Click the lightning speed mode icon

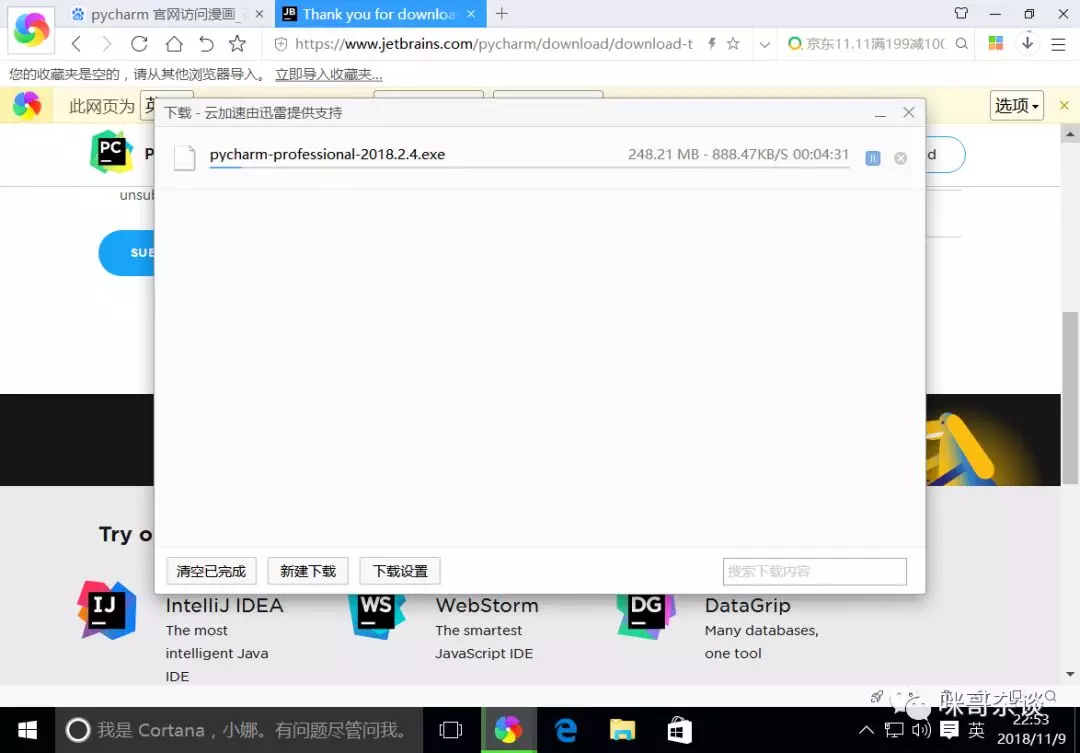(712, 44)
